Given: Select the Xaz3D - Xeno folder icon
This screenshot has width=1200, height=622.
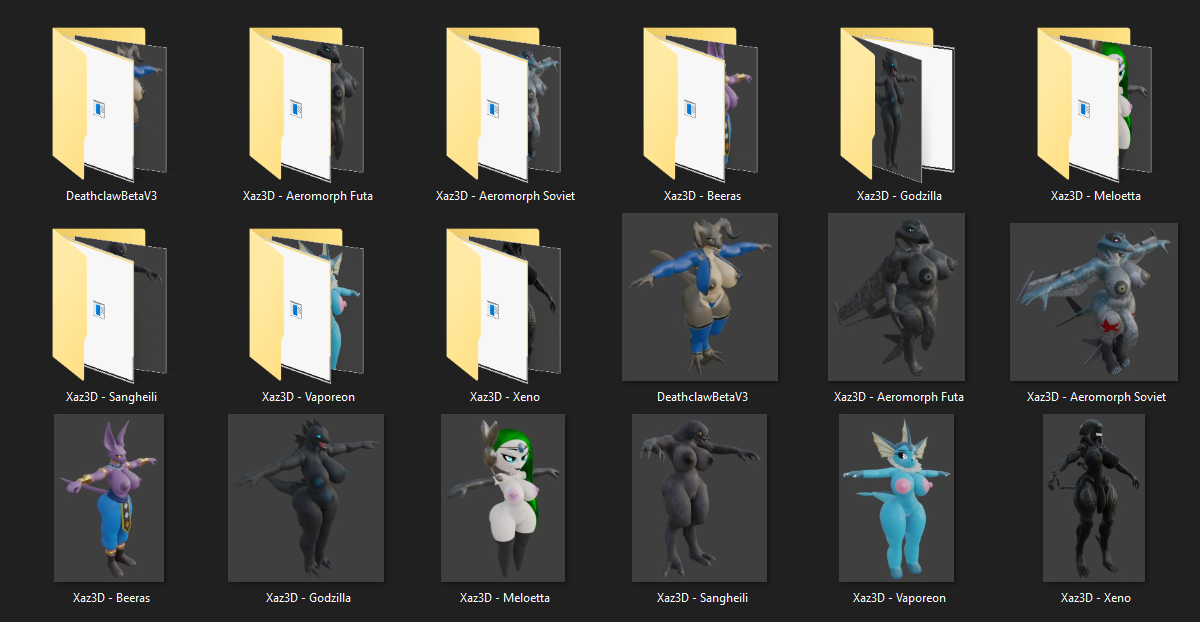Looking at the screenshot, I should [505, 306].
